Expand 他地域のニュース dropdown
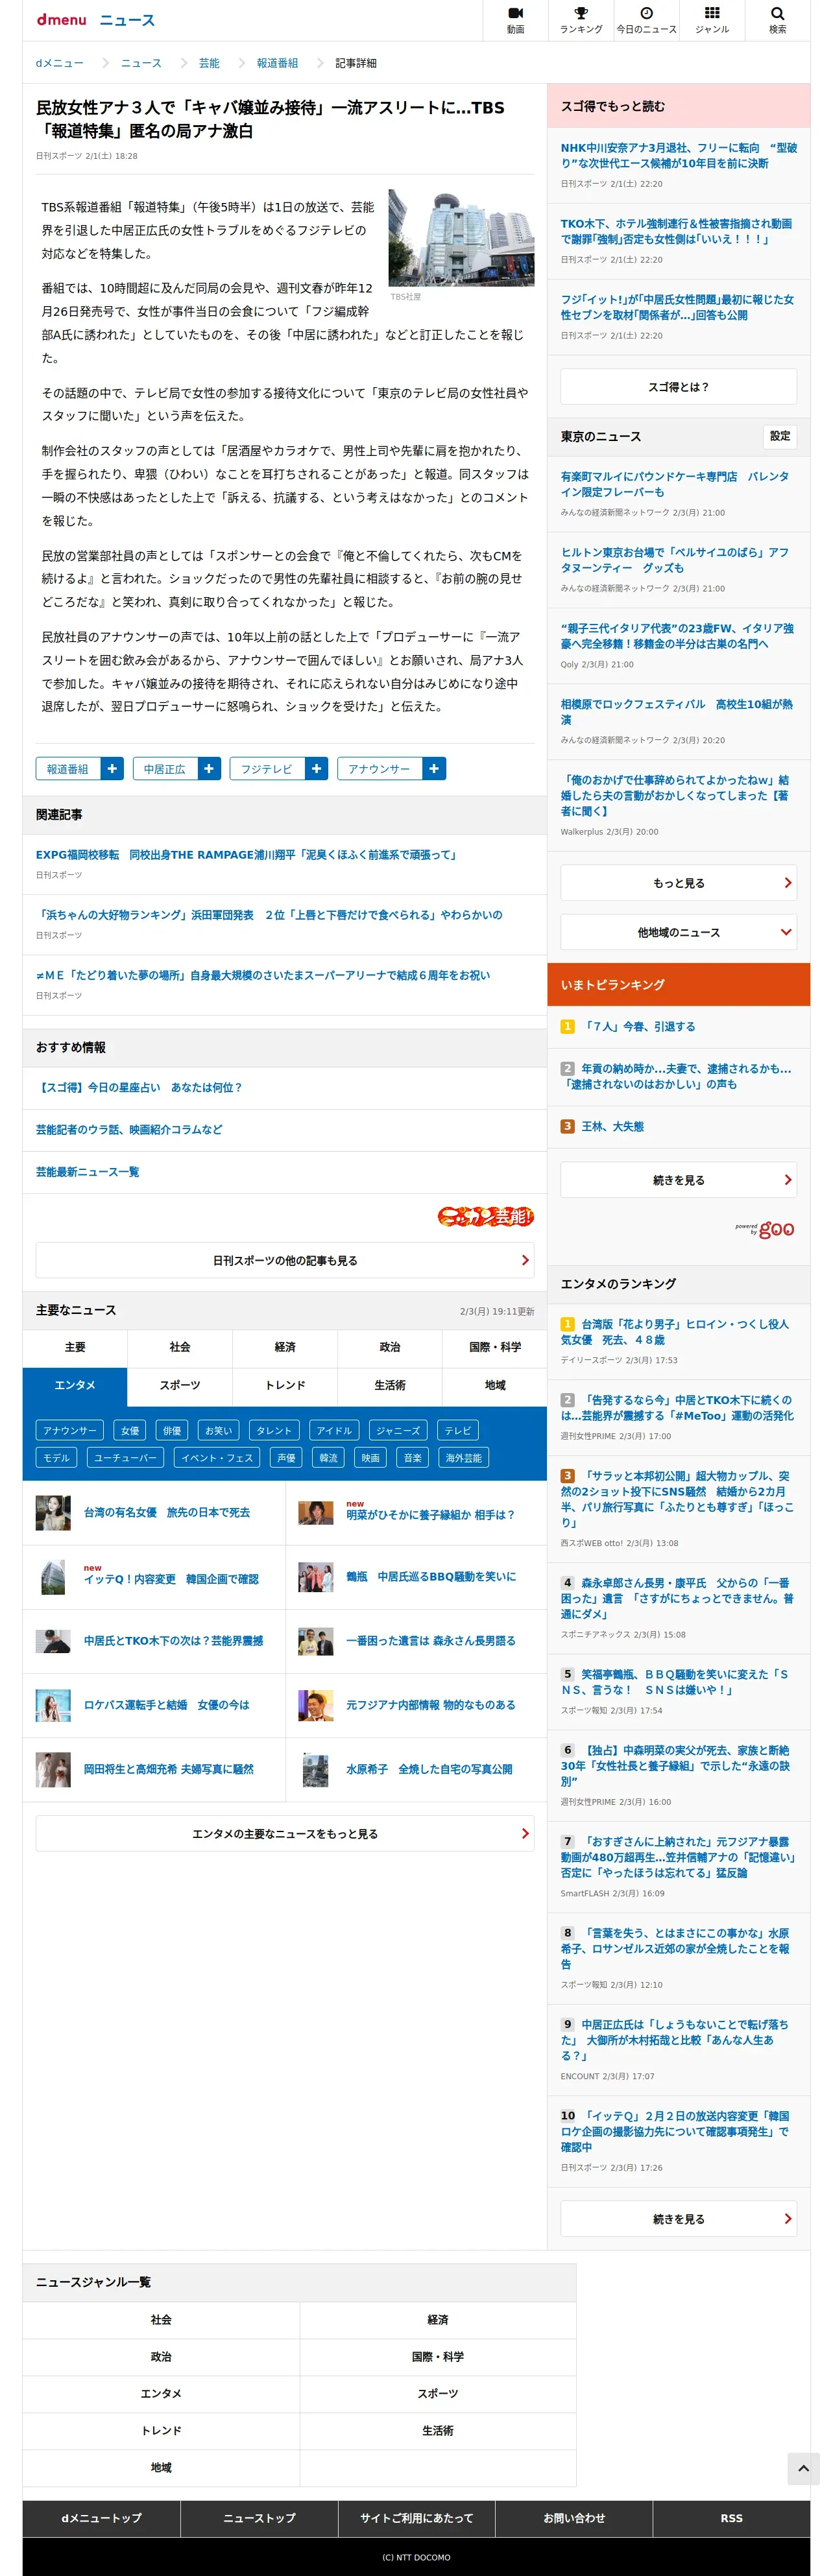This screenshot has width=833, height=2576. (x=679, y=932)
